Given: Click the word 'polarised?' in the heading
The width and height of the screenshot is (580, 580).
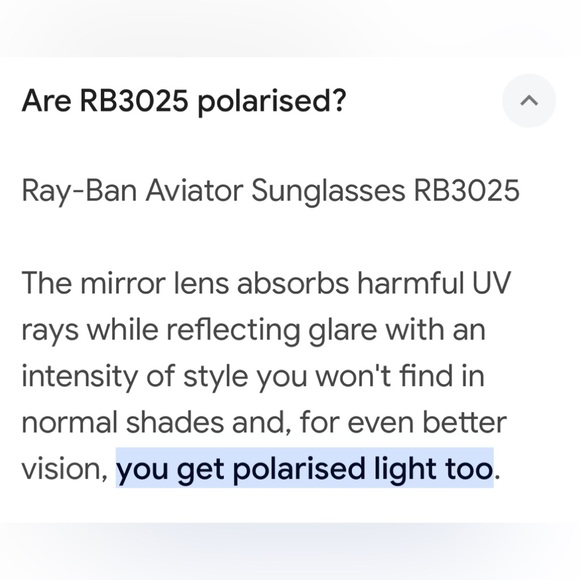Looking at the screenshot, I should click(272, 102).
